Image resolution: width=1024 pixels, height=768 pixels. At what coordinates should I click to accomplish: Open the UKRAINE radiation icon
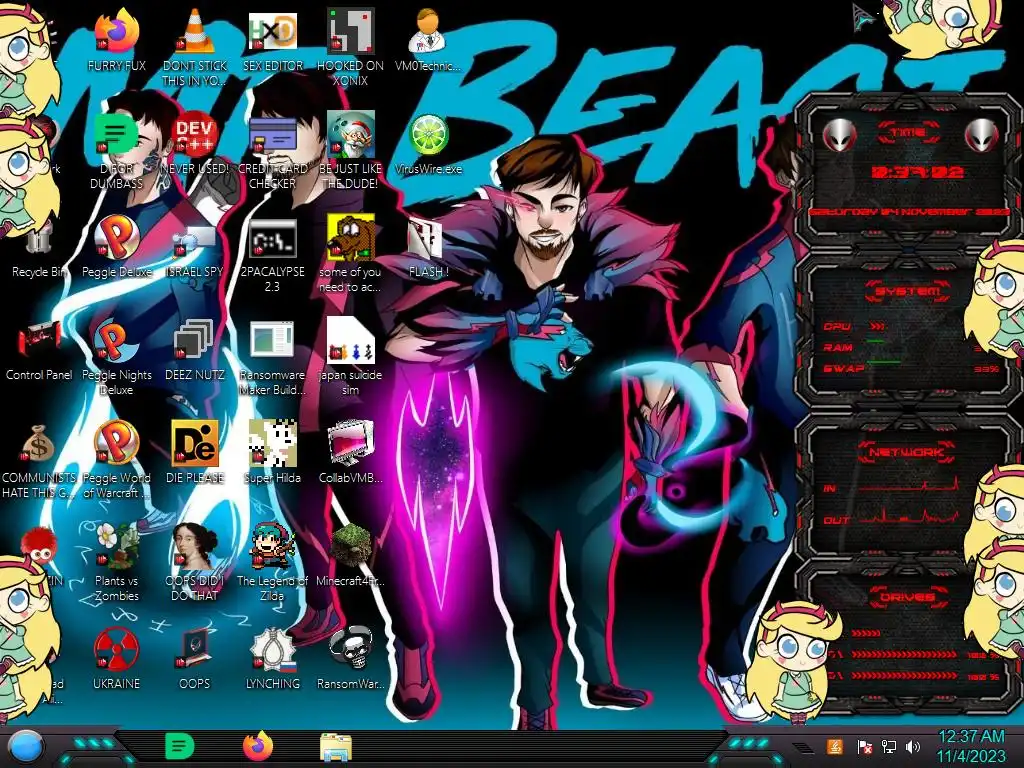[x=116, y=651]
